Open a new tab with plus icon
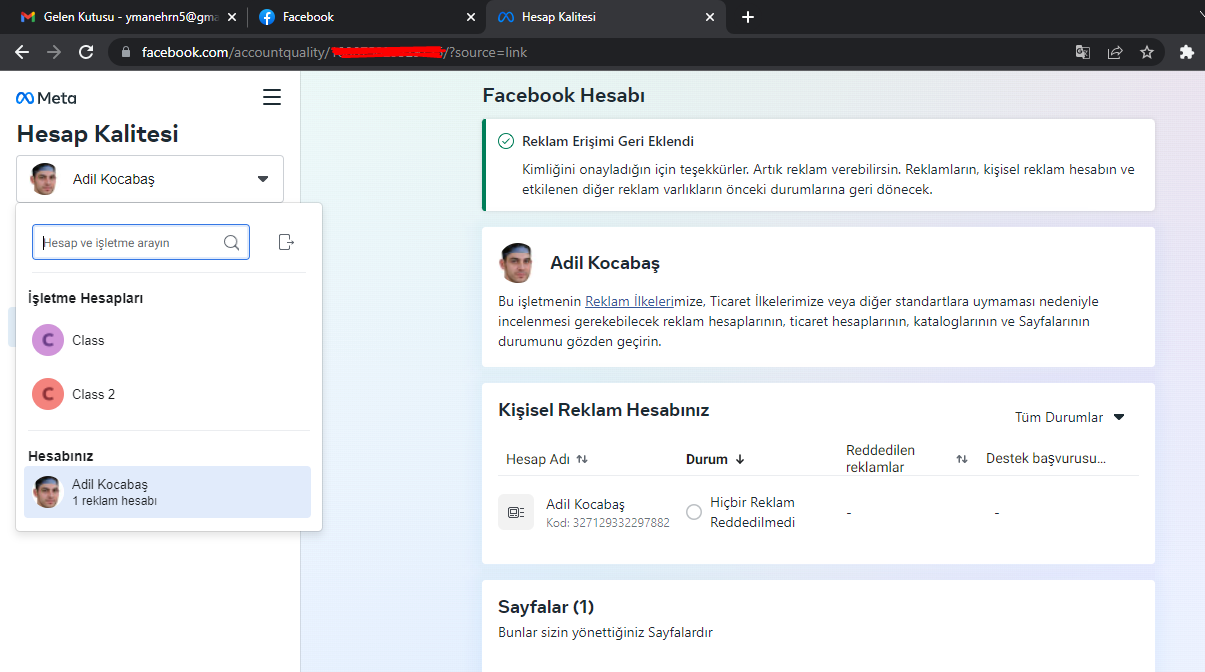 tap(747, 17)
